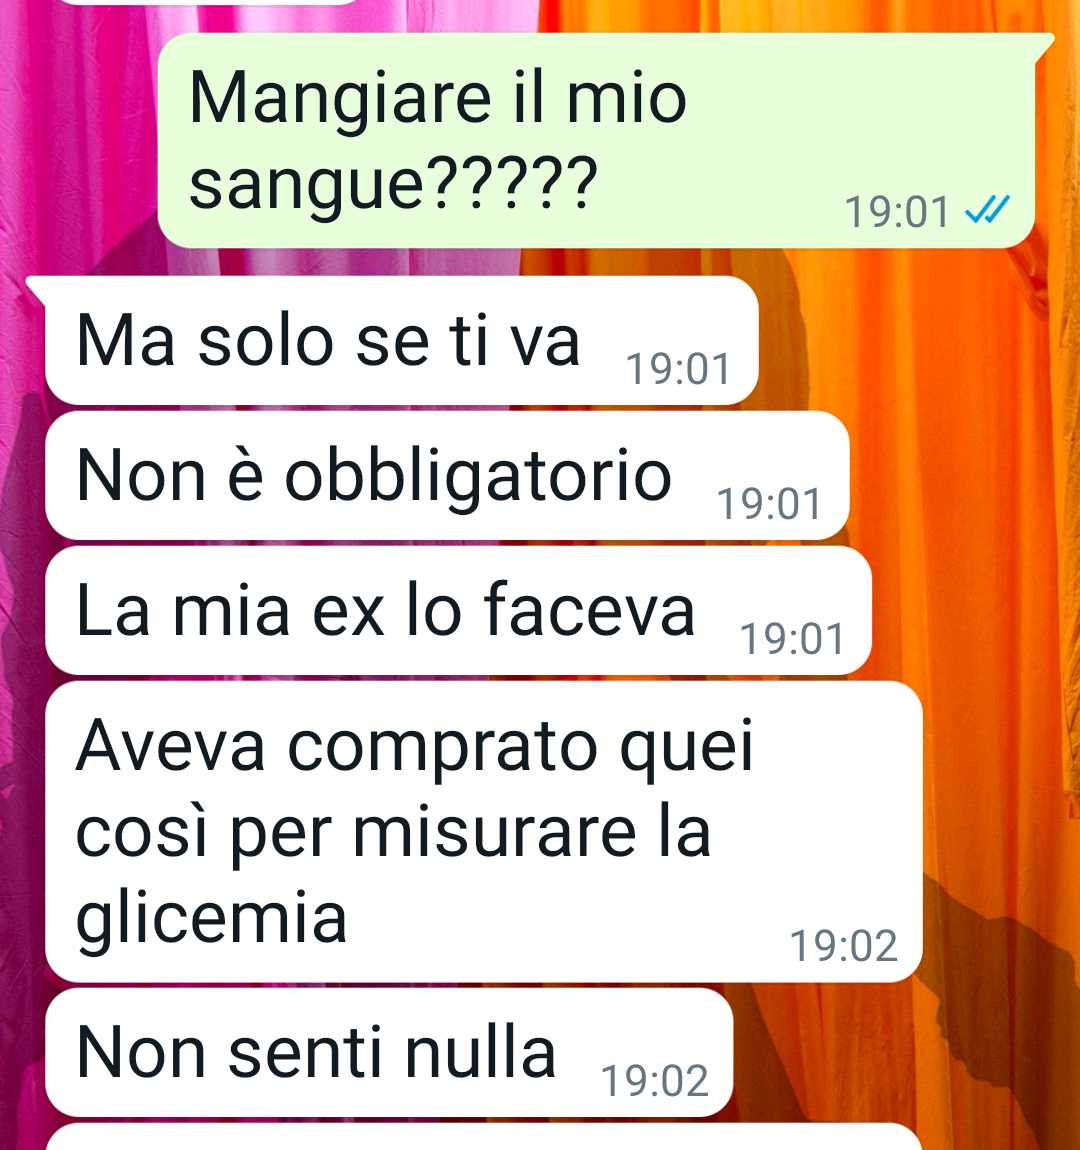Screen dimensions: 1080x1150
Task: Tap the blue double-check read receipt
Action: click(x=987, y=210)
